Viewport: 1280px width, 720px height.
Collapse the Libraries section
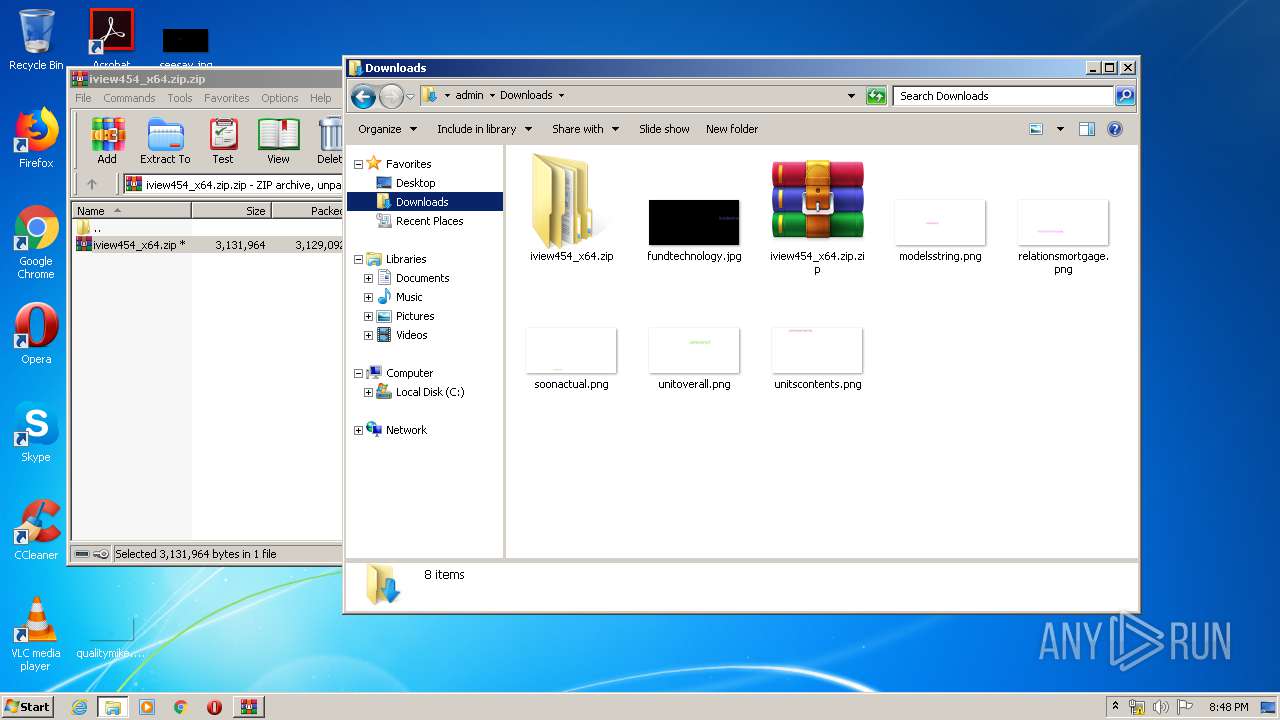[x=358, y=259]
